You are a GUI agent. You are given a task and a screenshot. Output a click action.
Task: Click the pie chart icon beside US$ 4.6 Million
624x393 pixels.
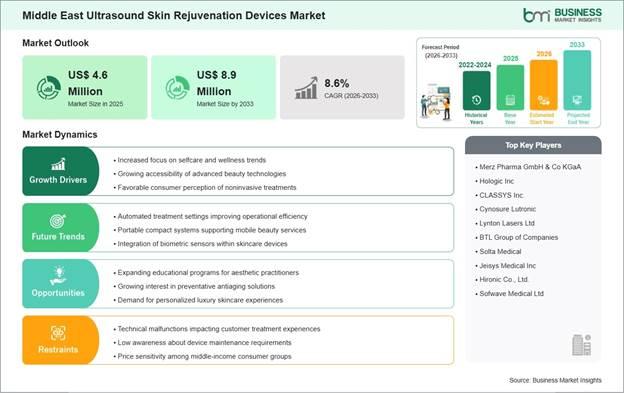49,88
